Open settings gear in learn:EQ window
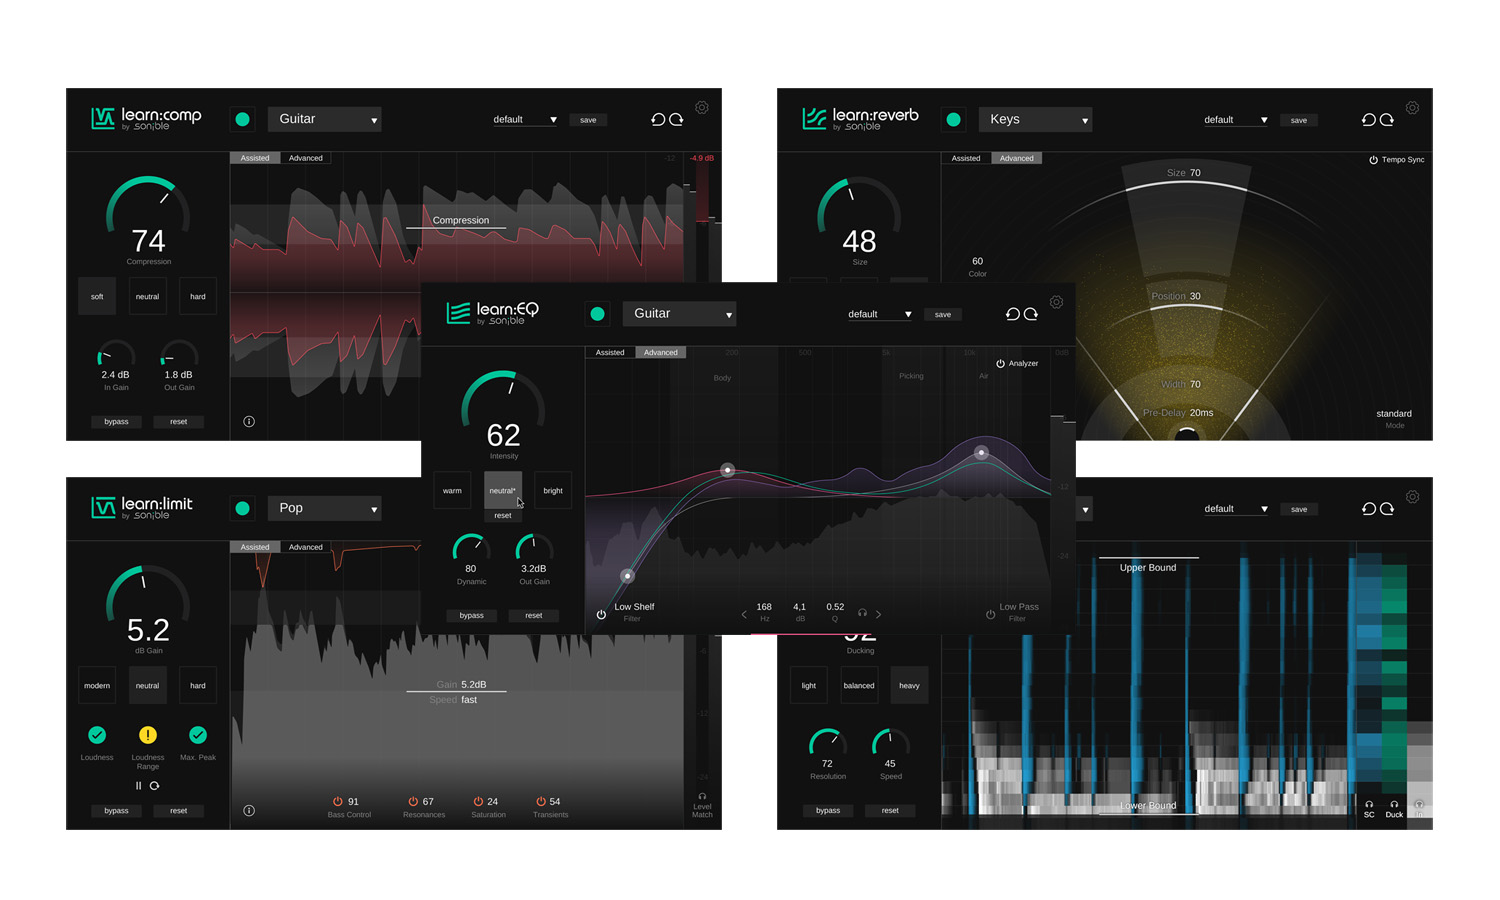Viewport: 1500px width, 900px height. [1056, 302]
